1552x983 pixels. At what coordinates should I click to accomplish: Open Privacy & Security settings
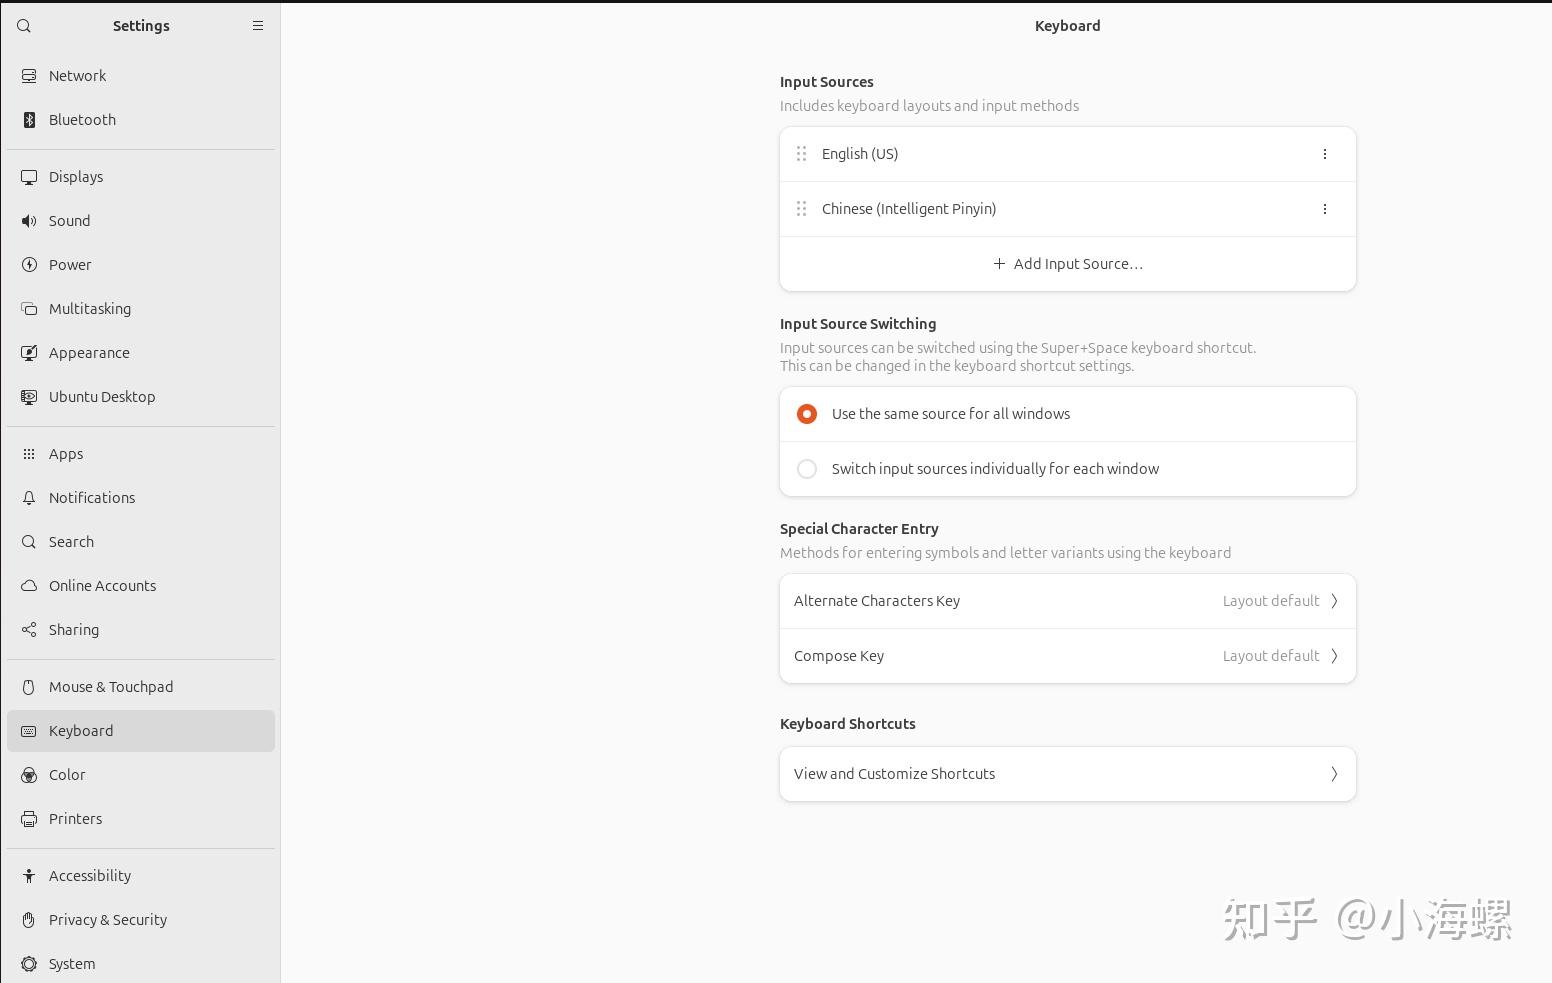pyautogui.click(x=108, y=920)
